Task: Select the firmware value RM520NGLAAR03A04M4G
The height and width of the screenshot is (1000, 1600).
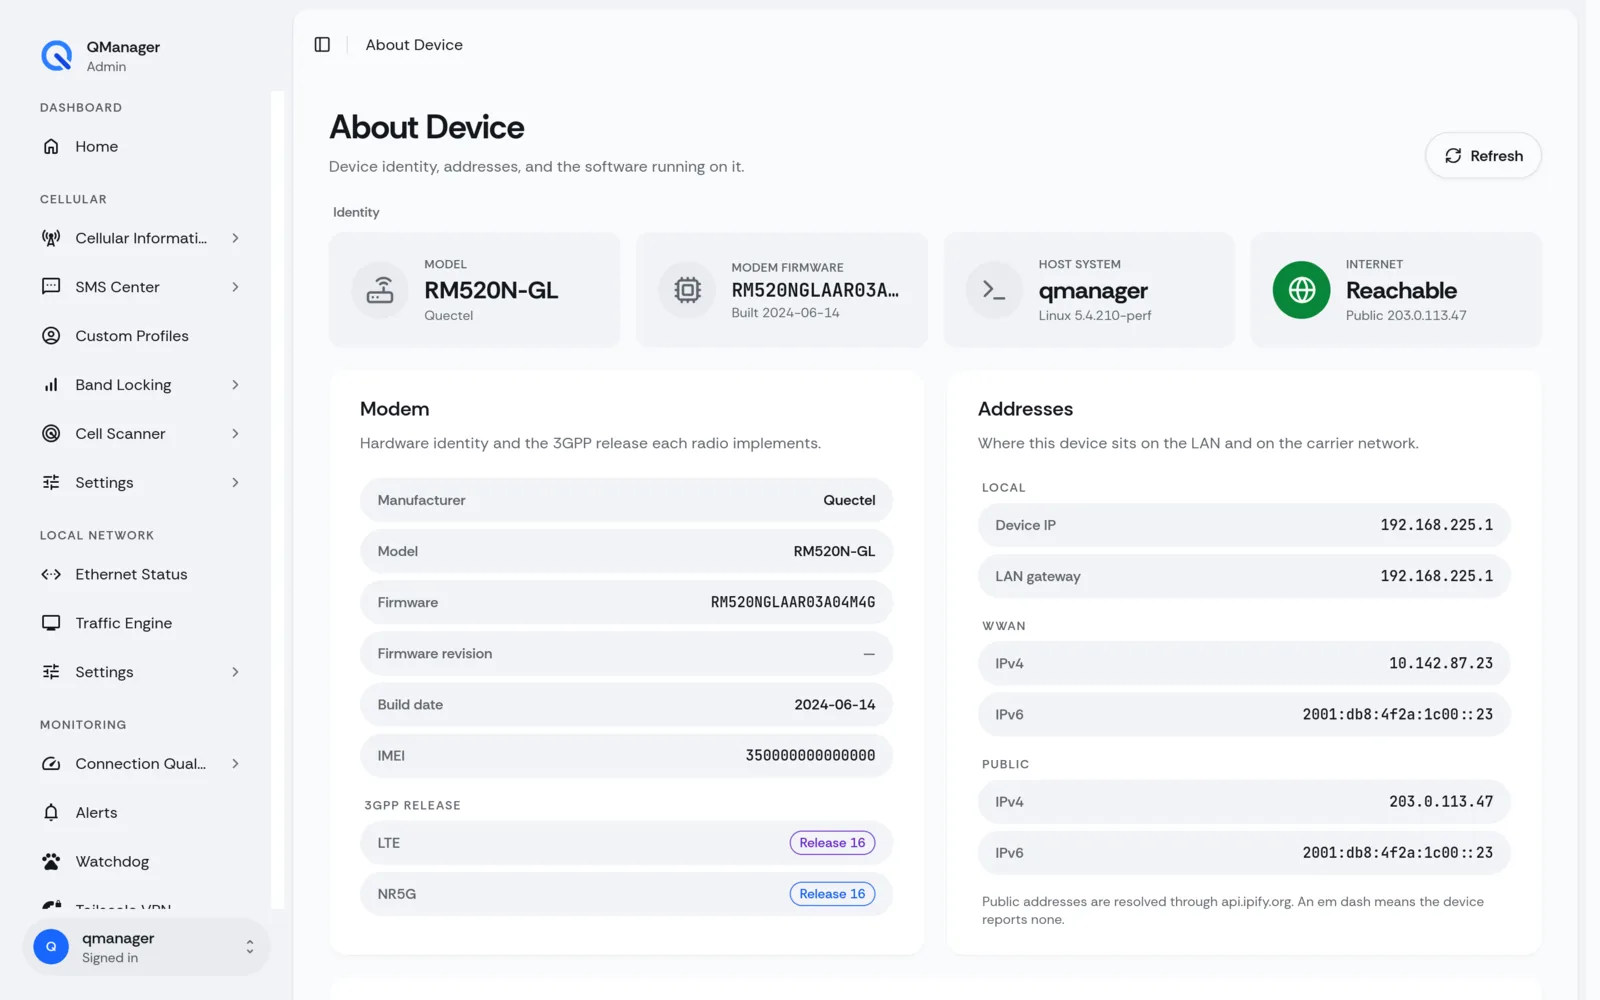Action: coord(793,603)
